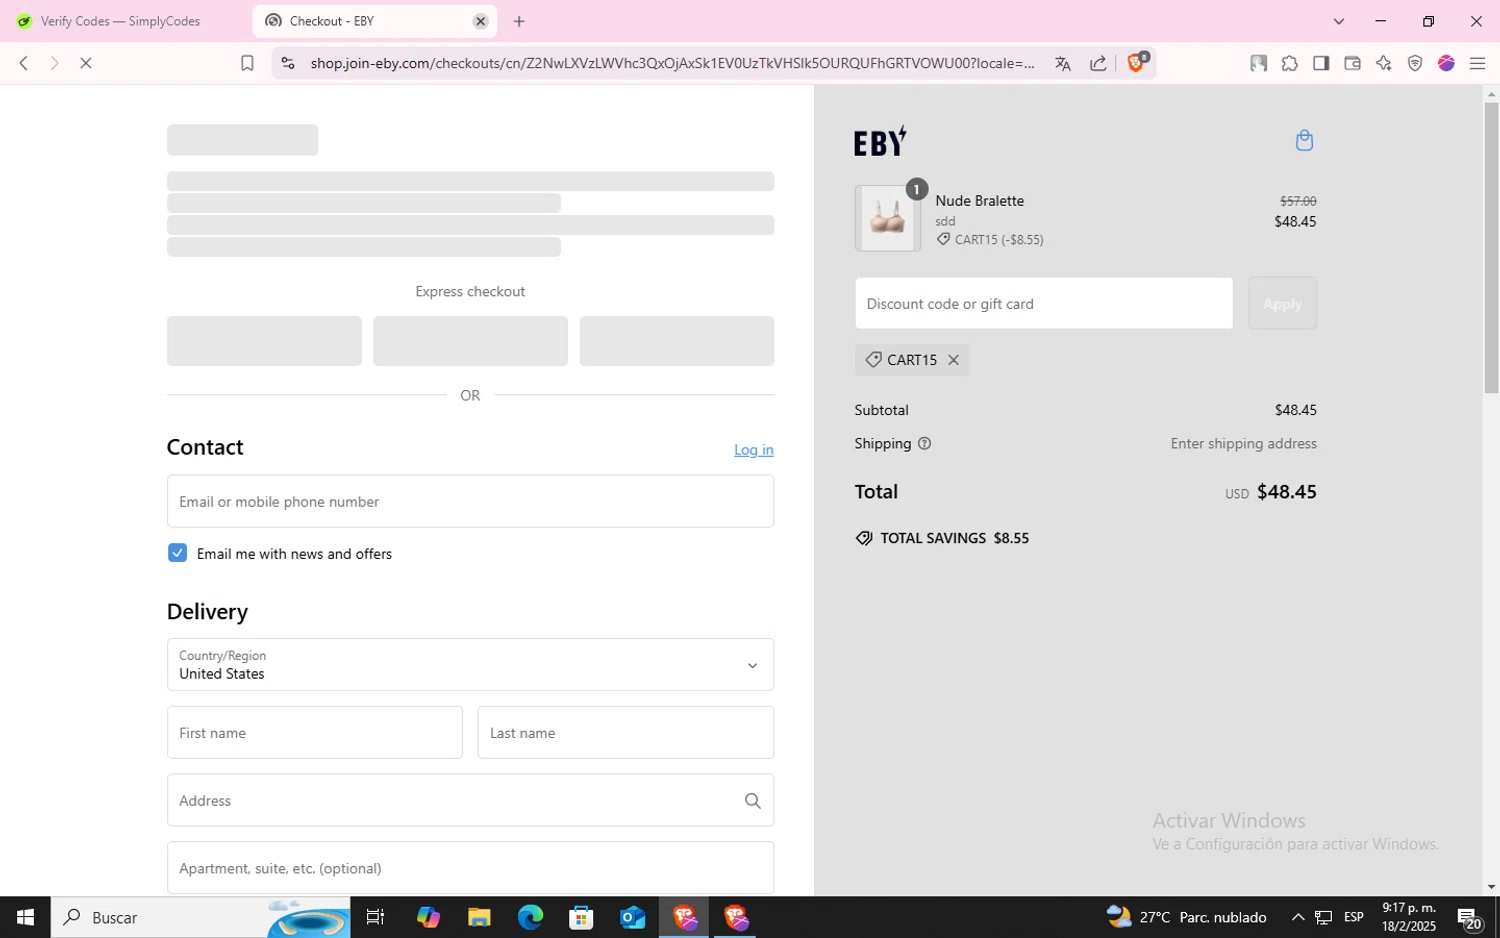Click the Apply discount button
The width and height of the screenshot is (1500, 938).
[x=1282, y=303]
